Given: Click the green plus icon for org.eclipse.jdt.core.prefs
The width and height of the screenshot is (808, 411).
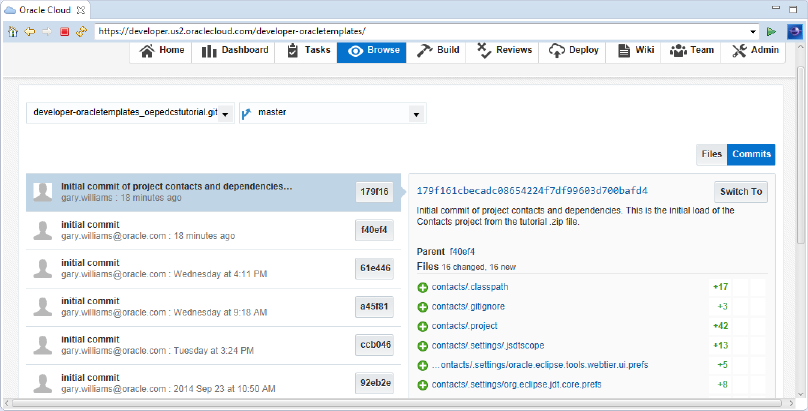Looking at the screenshot, I should (x=423, y=385).
